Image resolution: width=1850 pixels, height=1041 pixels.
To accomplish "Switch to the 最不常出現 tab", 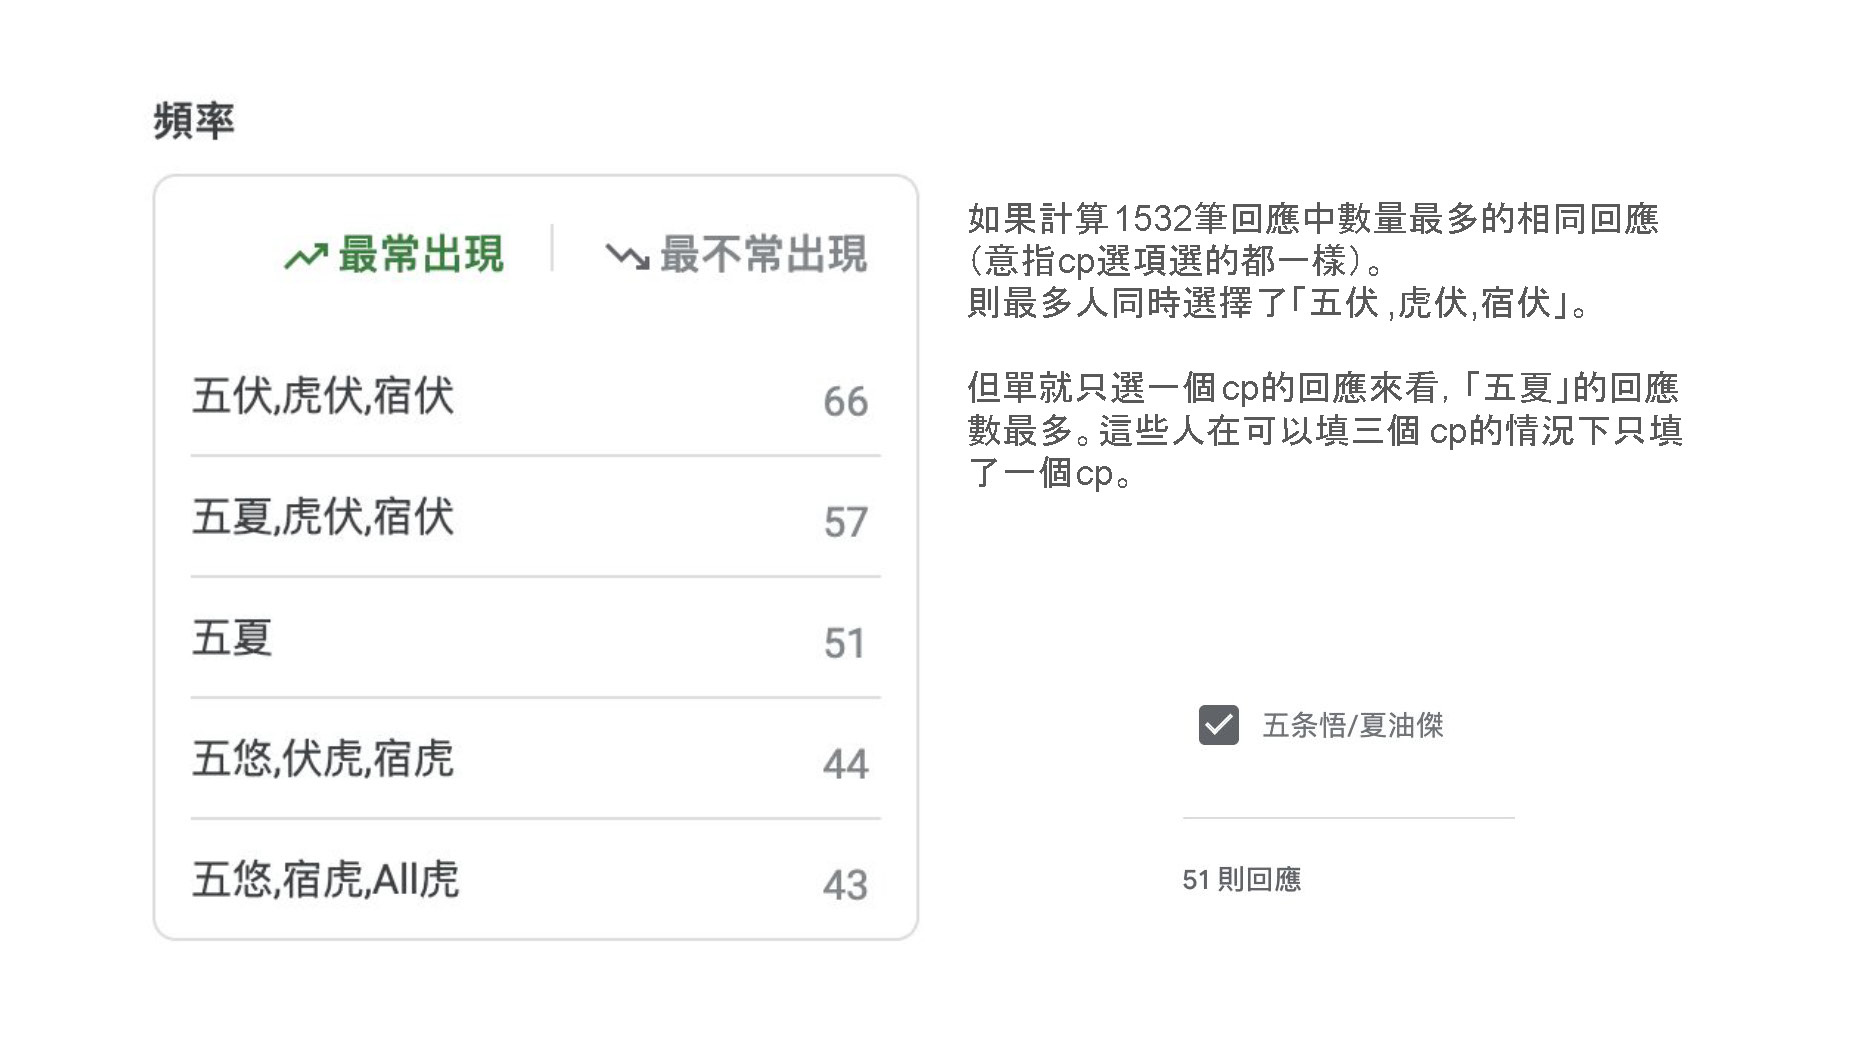I will click(x=736, y=254).
